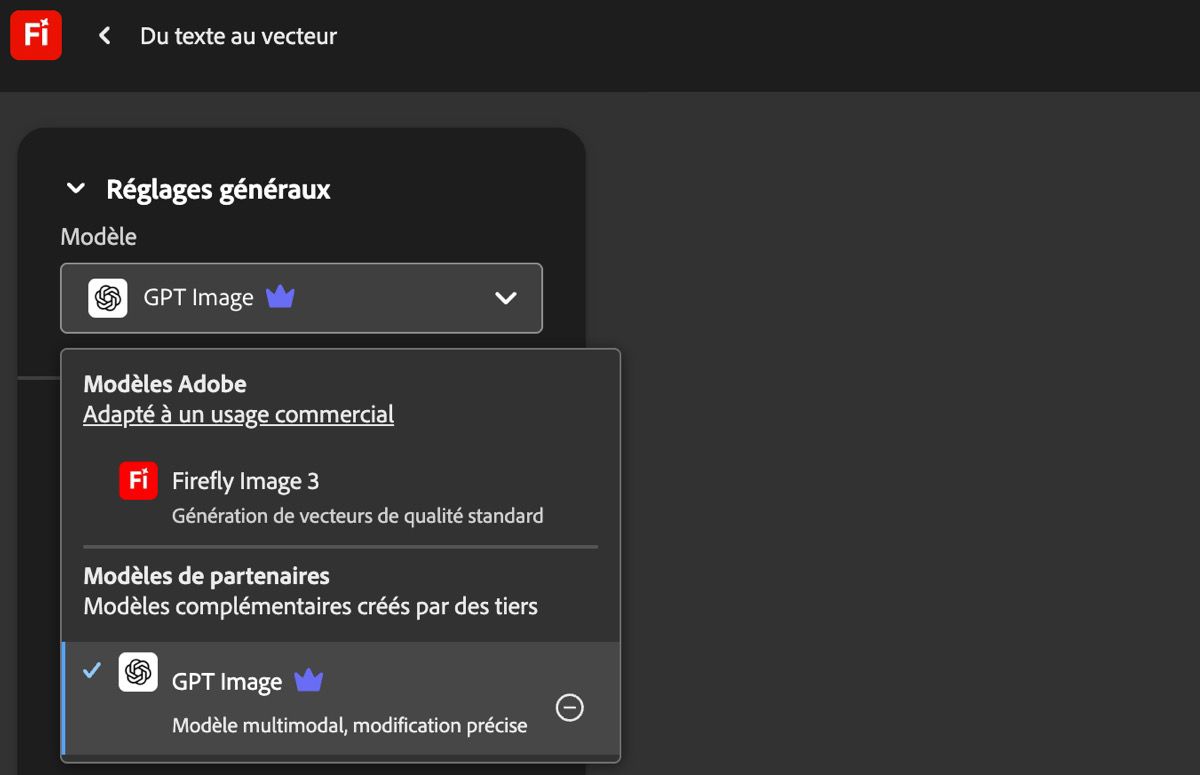Click the circled minus icon on GPT Image row

(569, 708)
